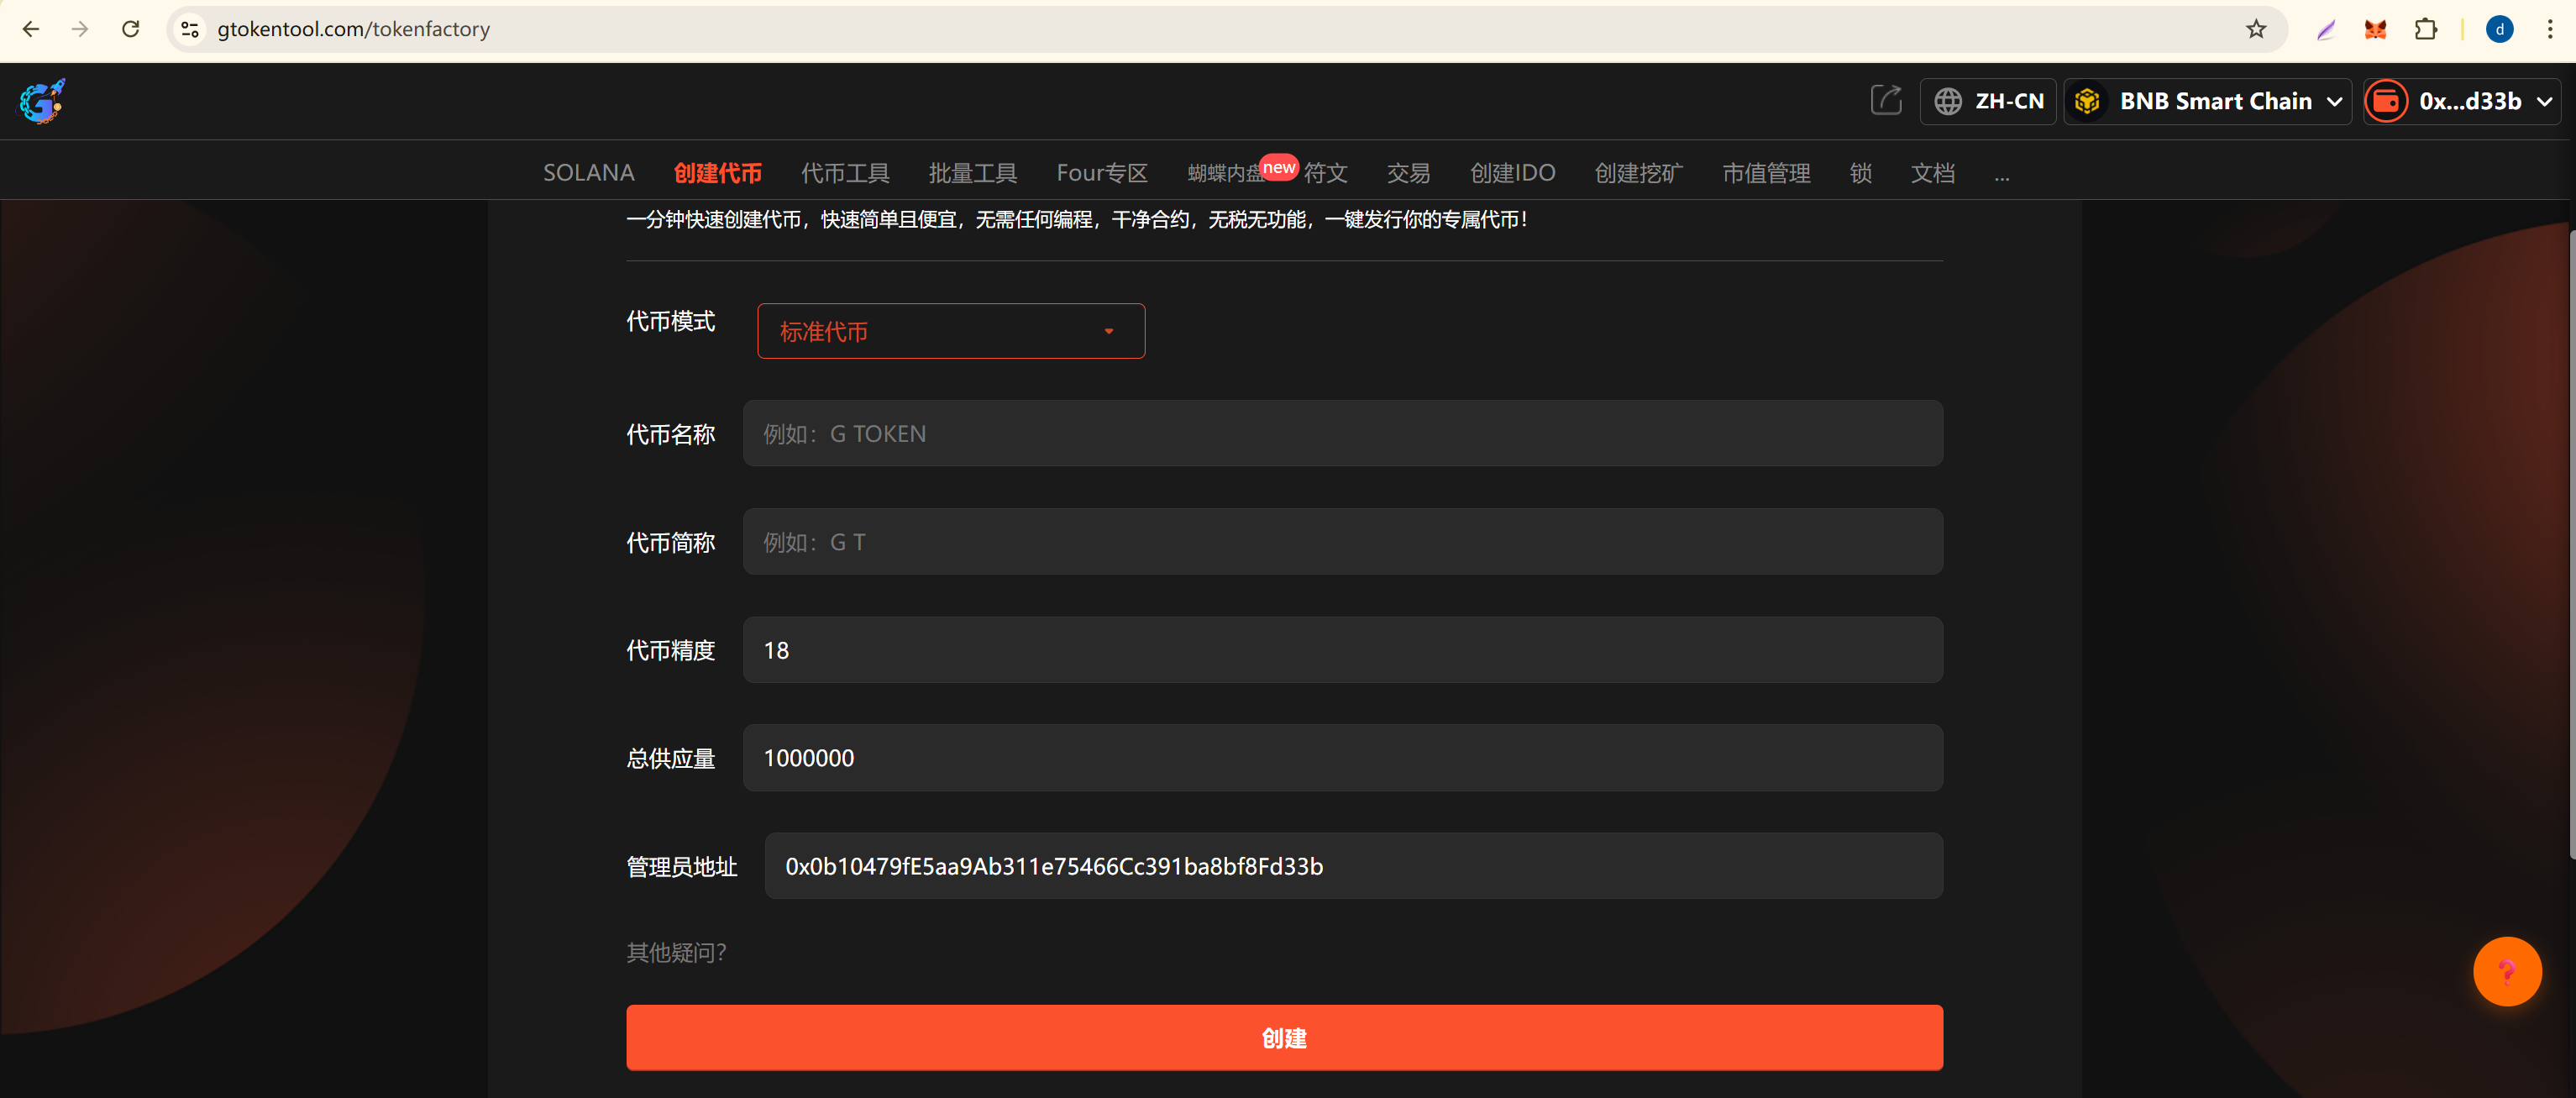Viewport: 2576px width, 1098px height.
Task: Expand the 0x...d33b wallet account menu
Action: point(2462,101)
